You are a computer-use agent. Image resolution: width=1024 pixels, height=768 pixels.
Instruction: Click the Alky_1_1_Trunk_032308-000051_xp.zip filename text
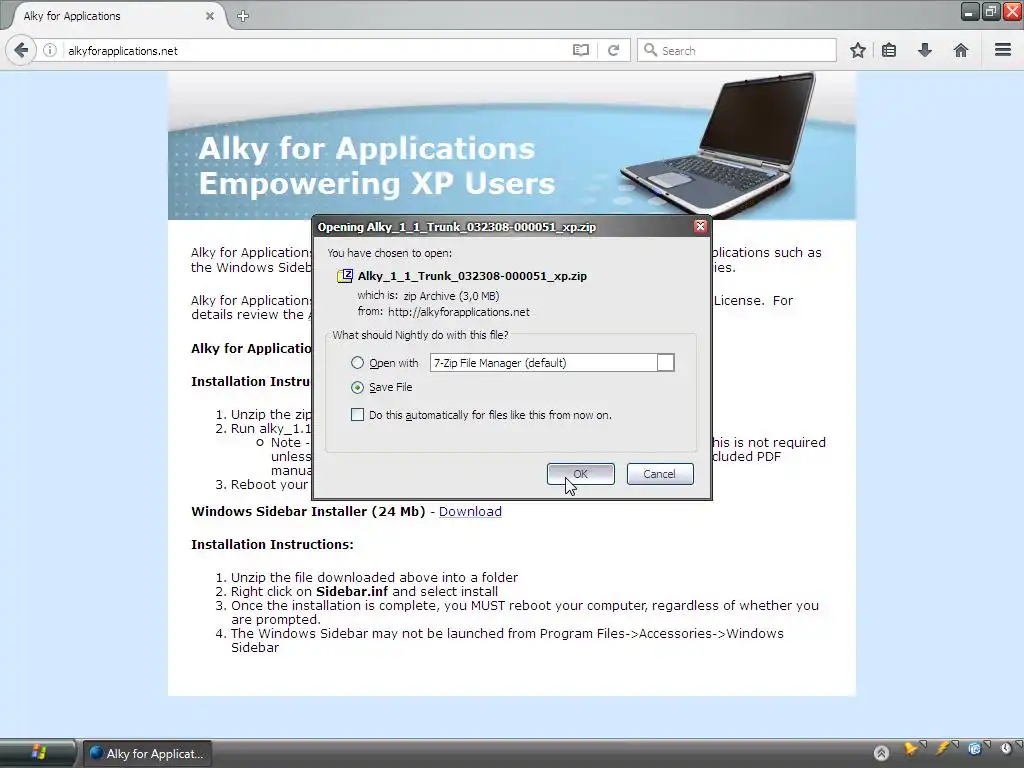(472, 276)
